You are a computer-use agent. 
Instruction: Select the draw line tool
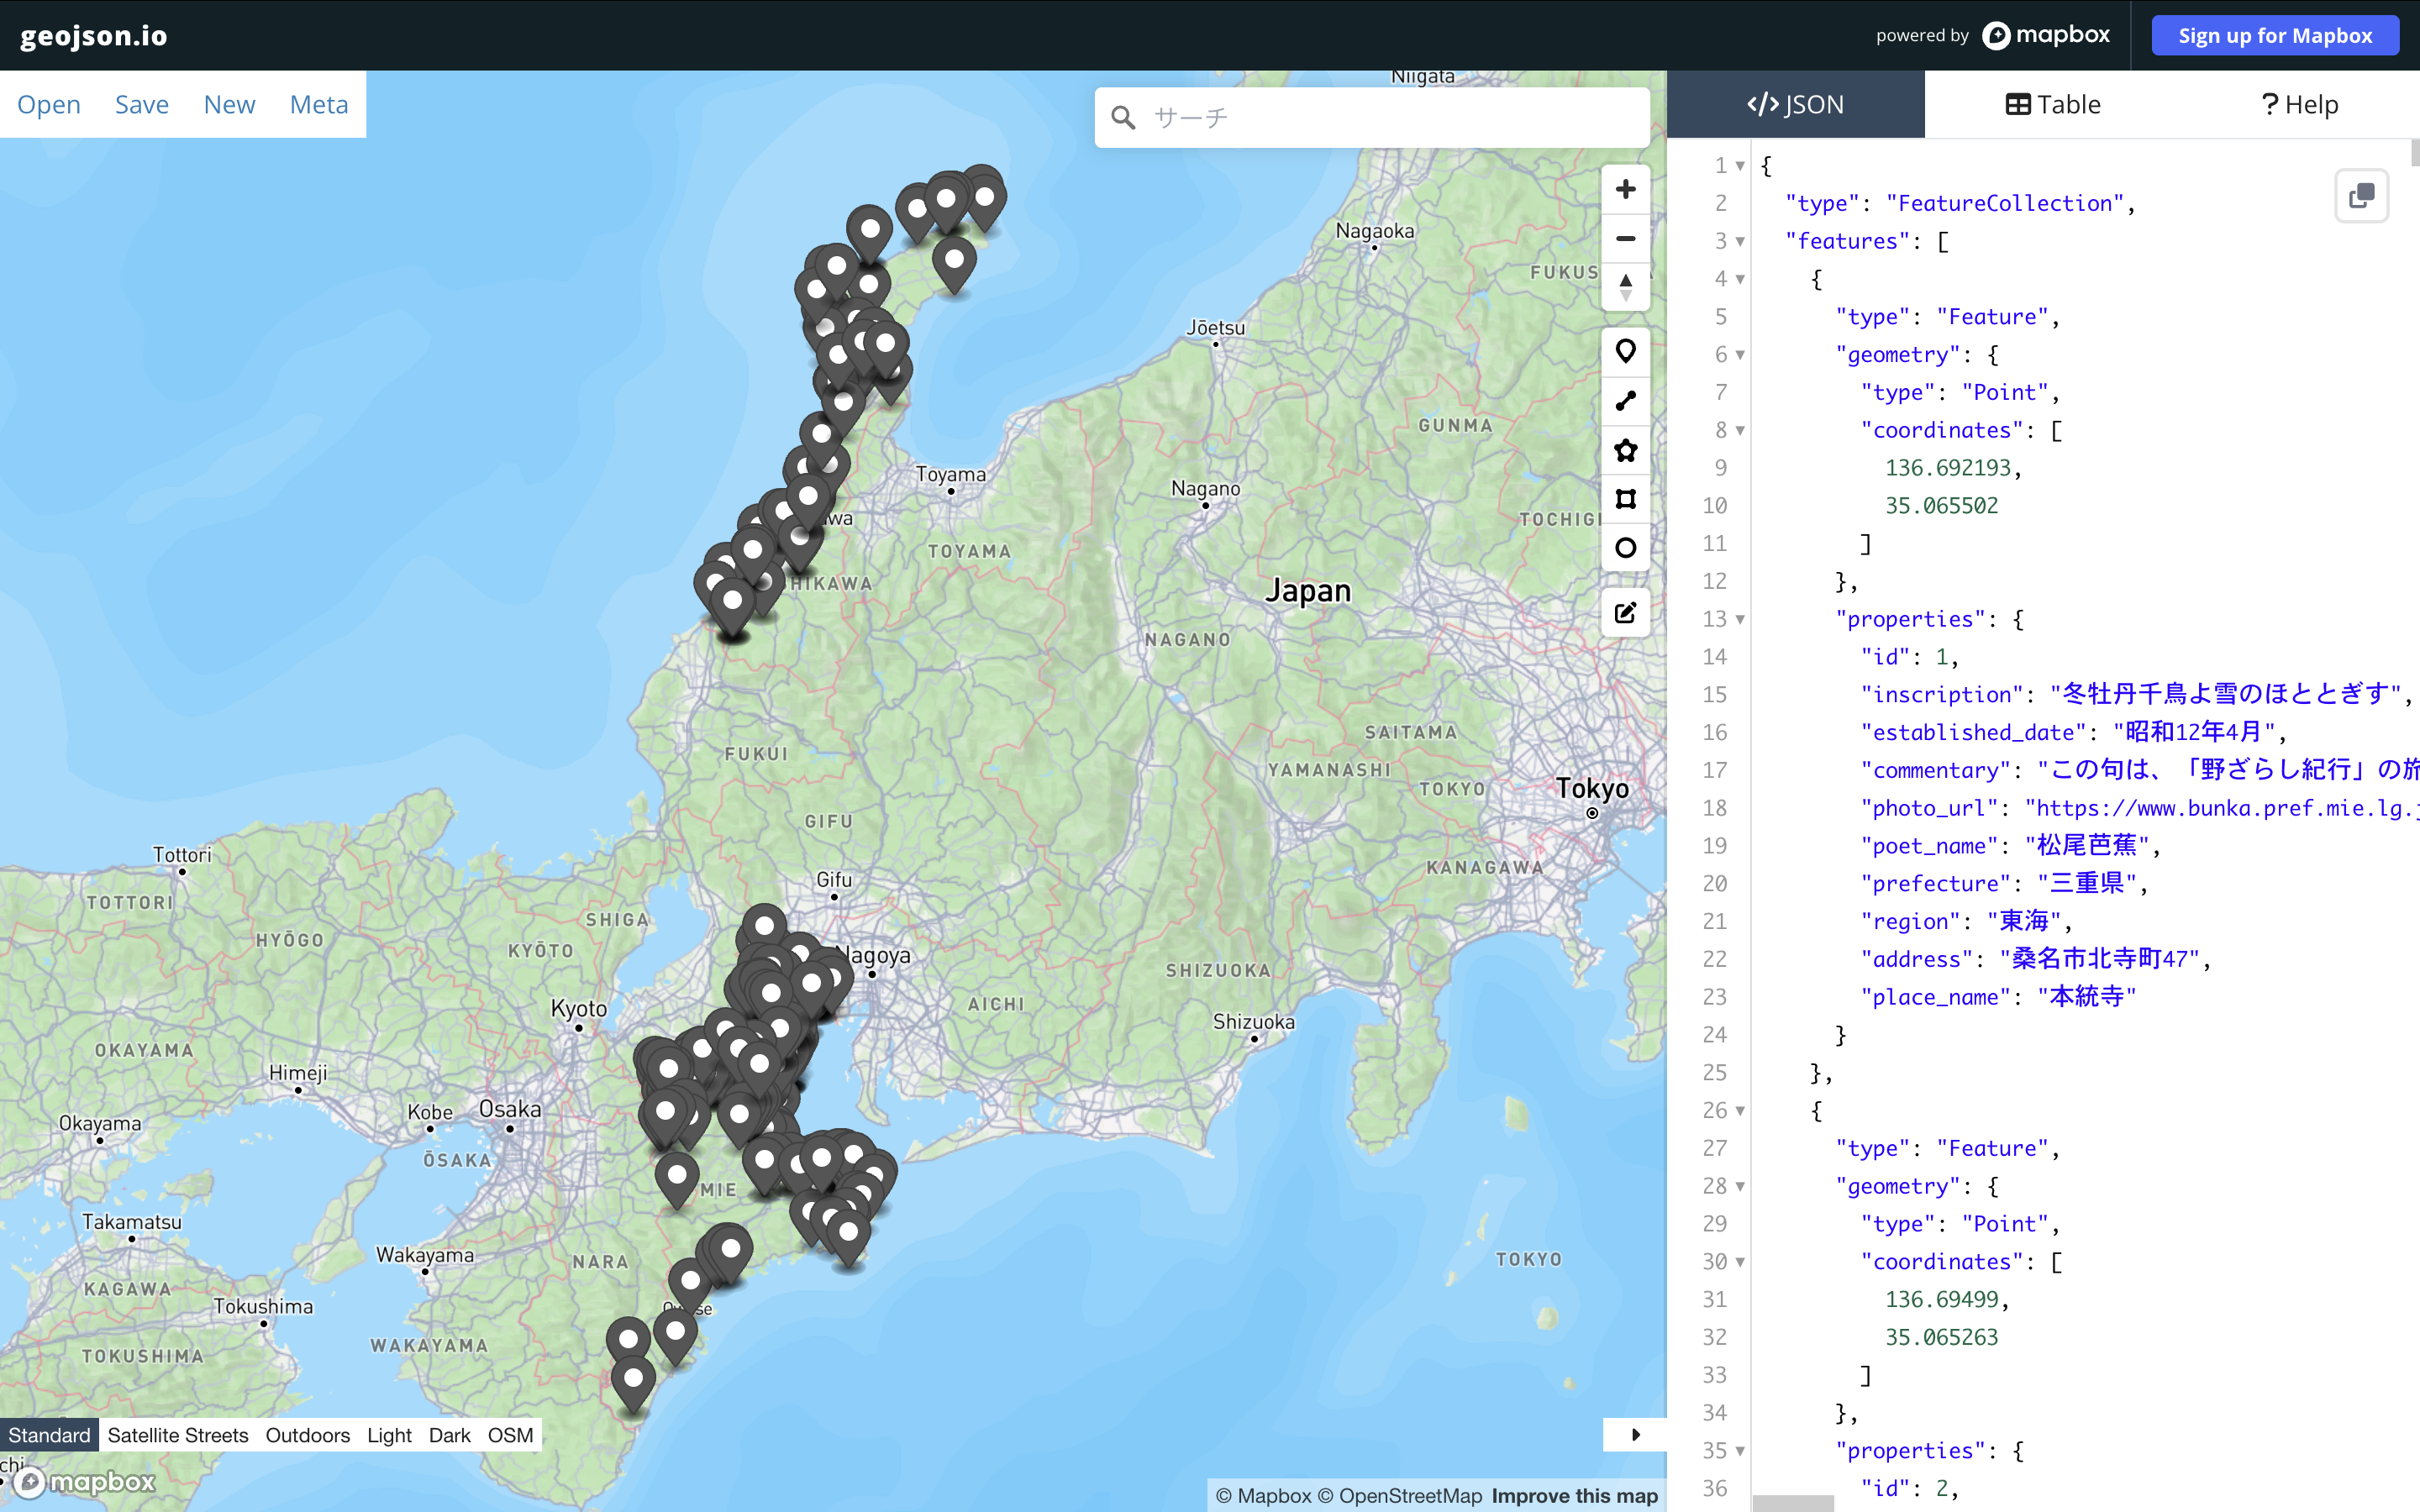click(x=1625, y=401)
